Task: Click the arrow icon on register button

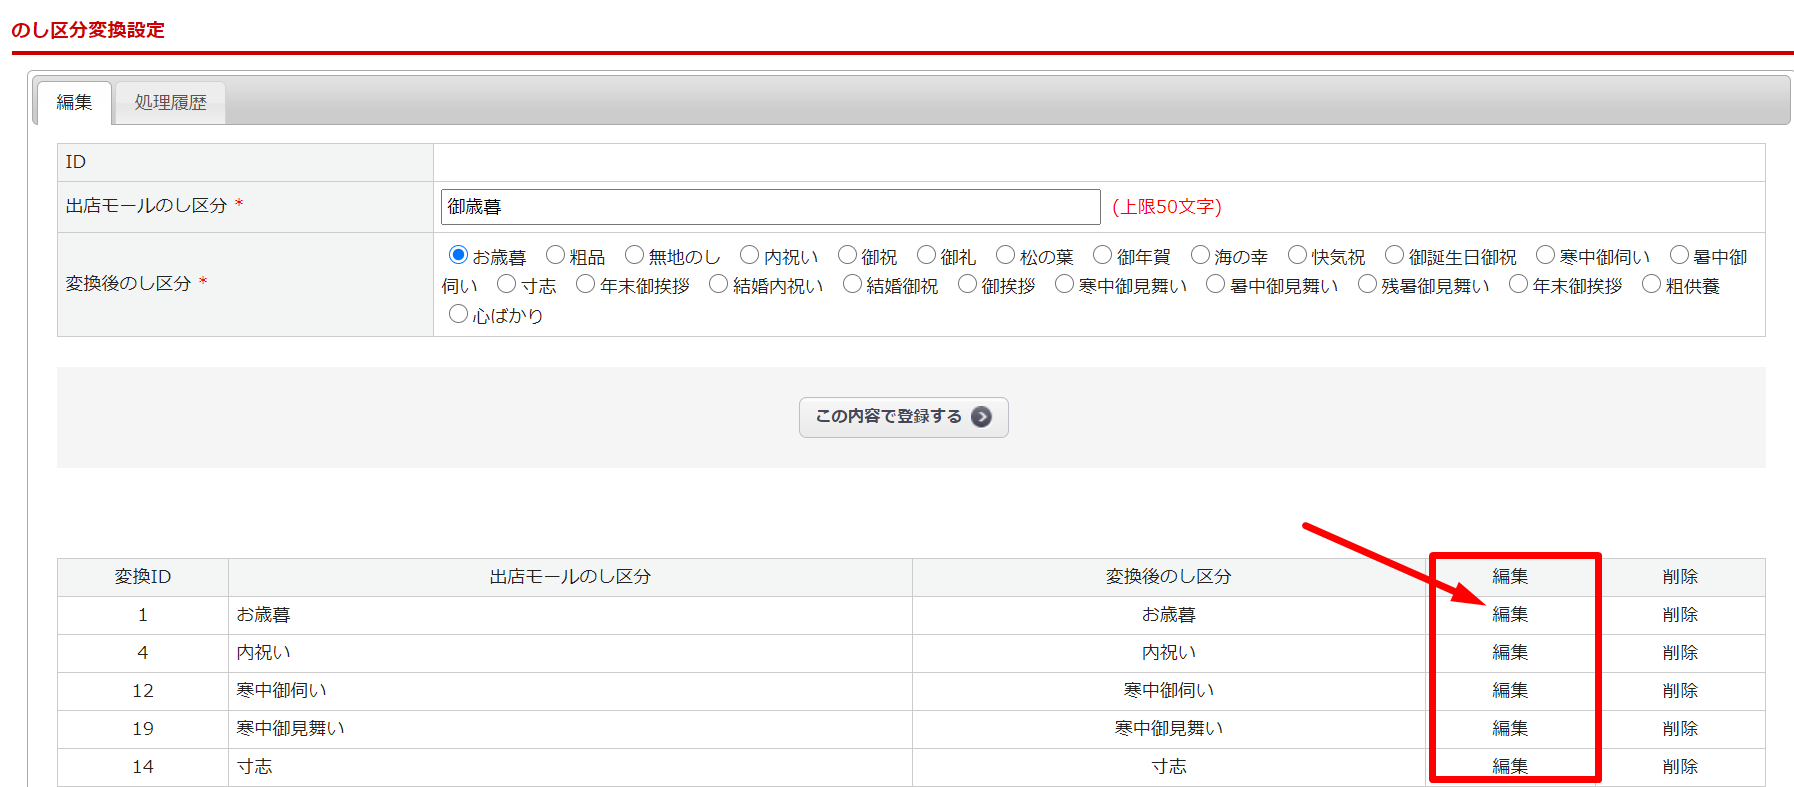Action: click(981, 417)
